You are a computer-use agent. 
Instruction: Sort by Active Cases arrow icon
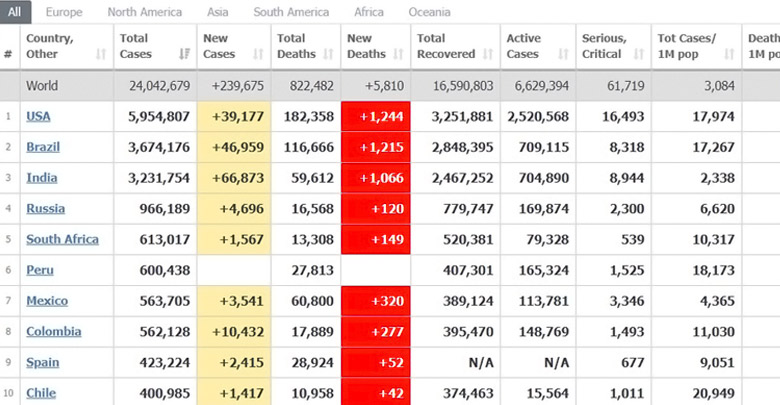pyautogui.click(x=561, y=54)
